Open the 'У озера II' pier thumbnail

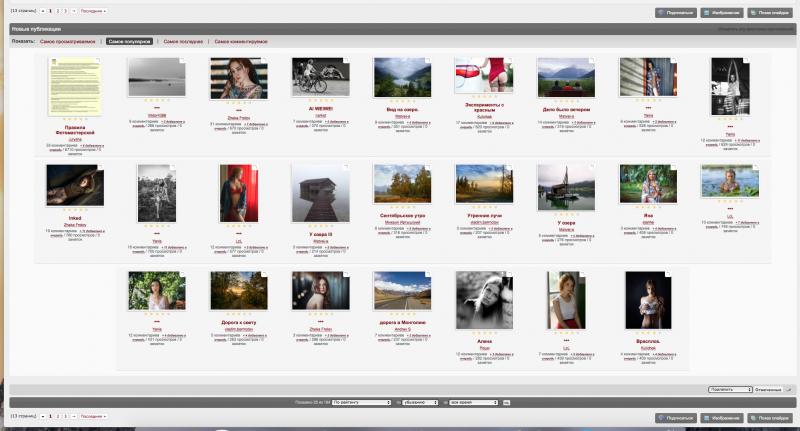coord(321,193)
